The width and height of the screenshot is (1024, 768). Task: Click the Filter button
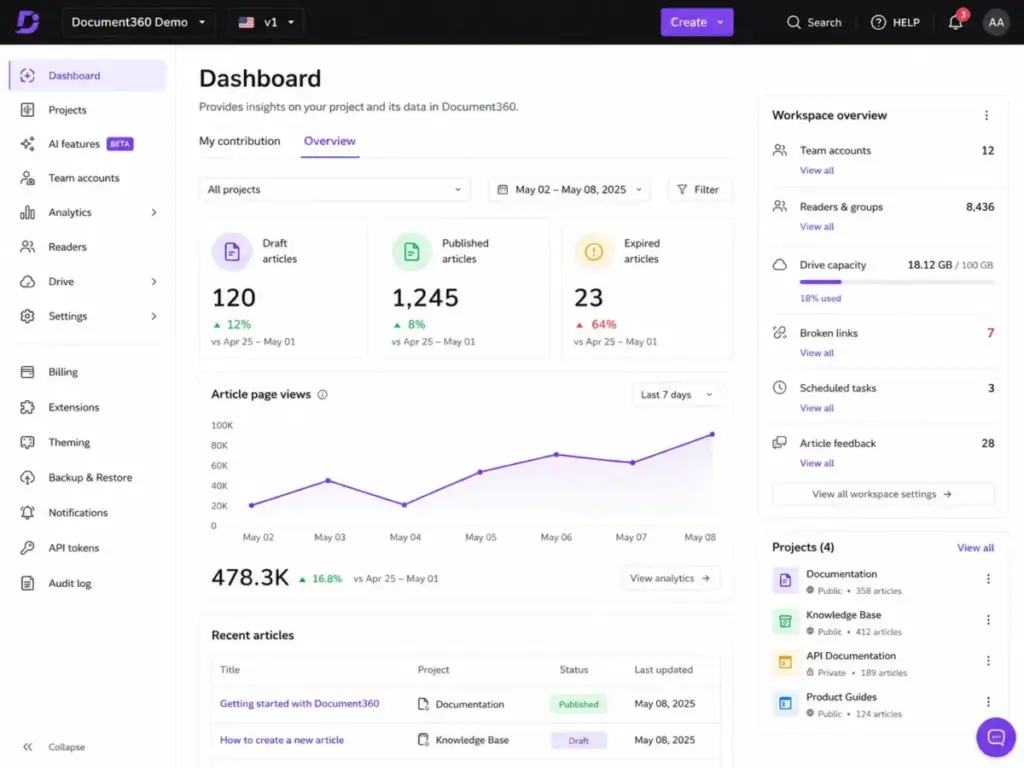coord(699,189)
